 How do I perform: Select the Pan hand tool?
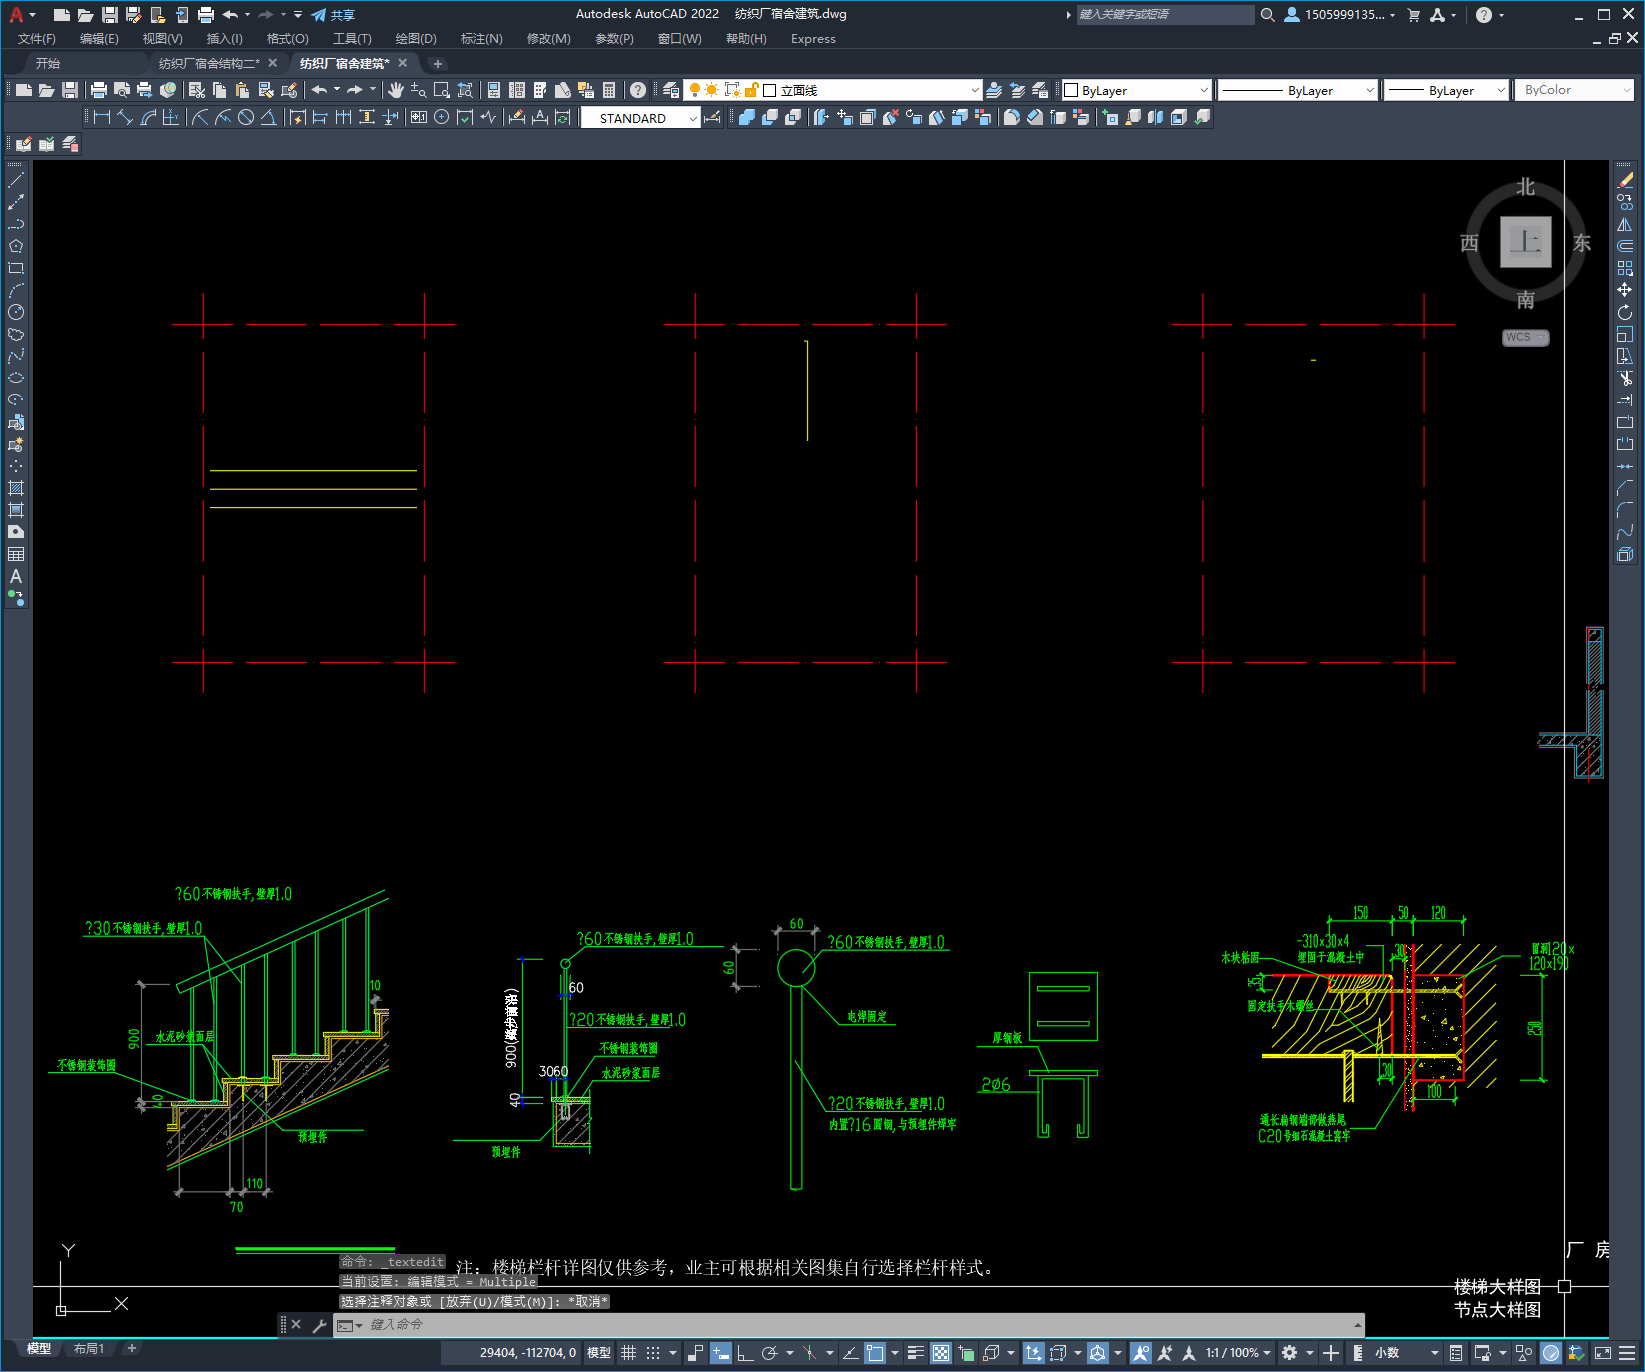pos(396,90)
